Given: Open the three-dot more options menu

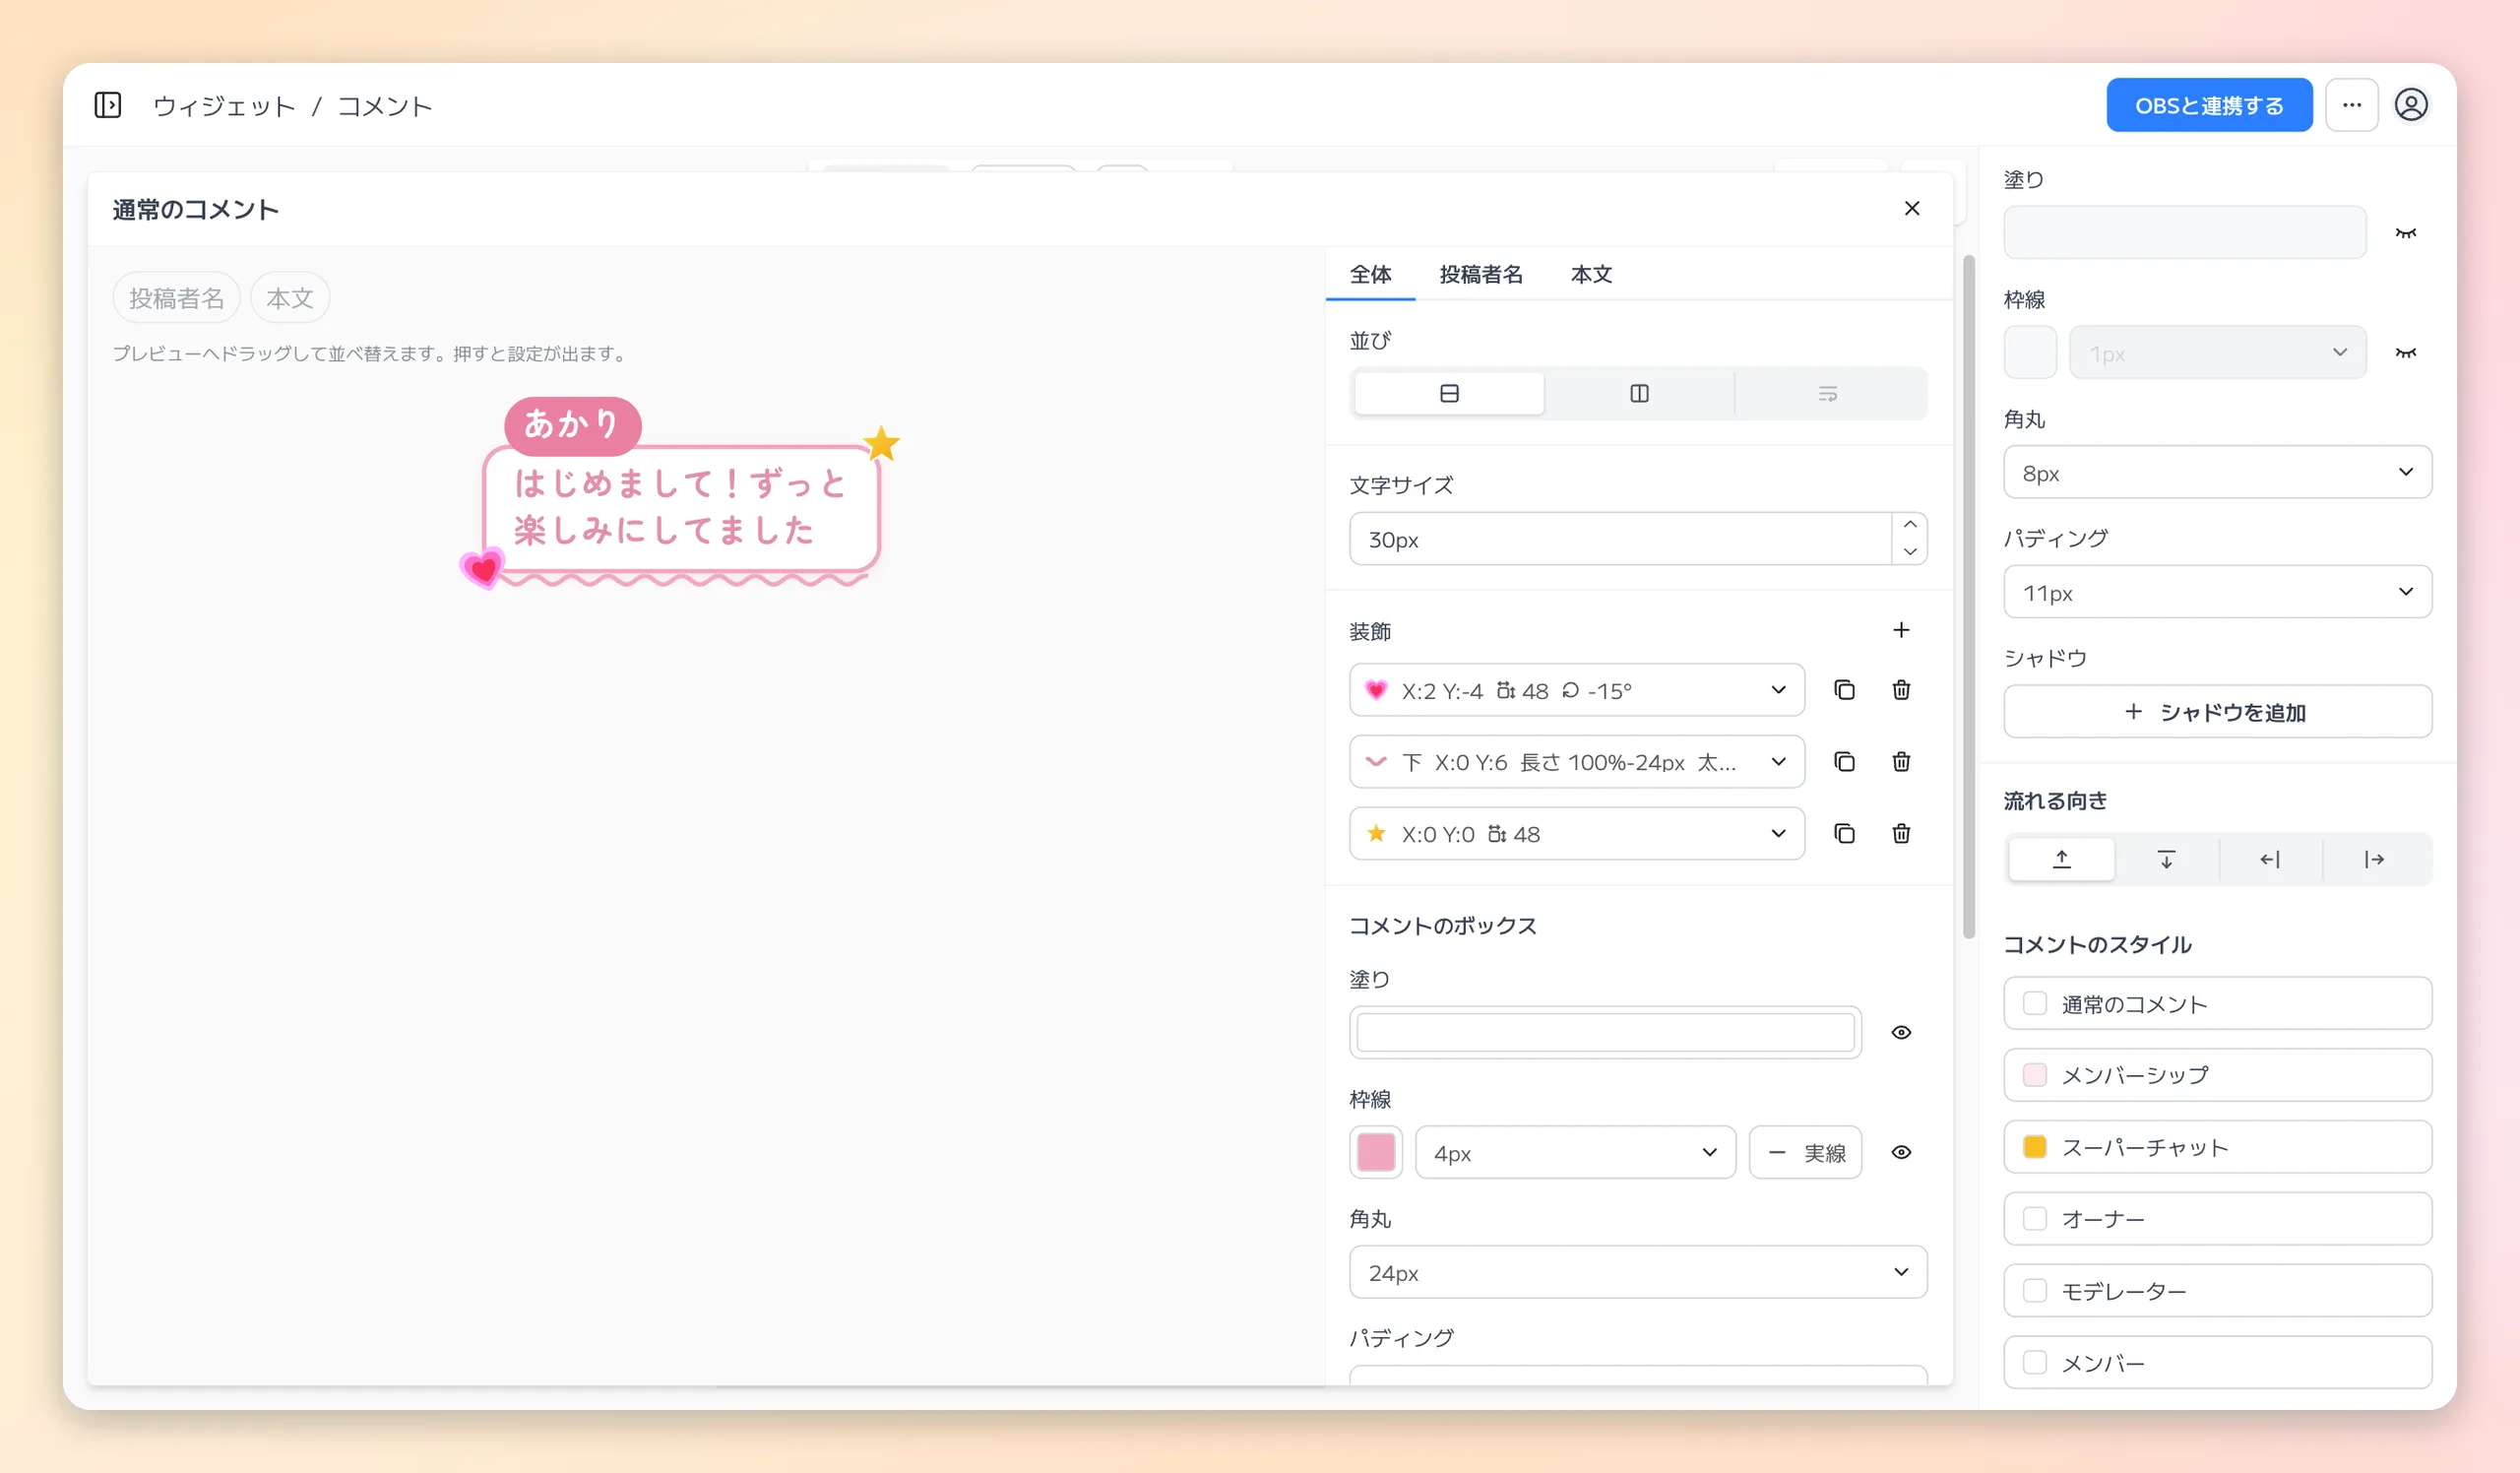Looking at the screenshot, I should point(2351,105).
